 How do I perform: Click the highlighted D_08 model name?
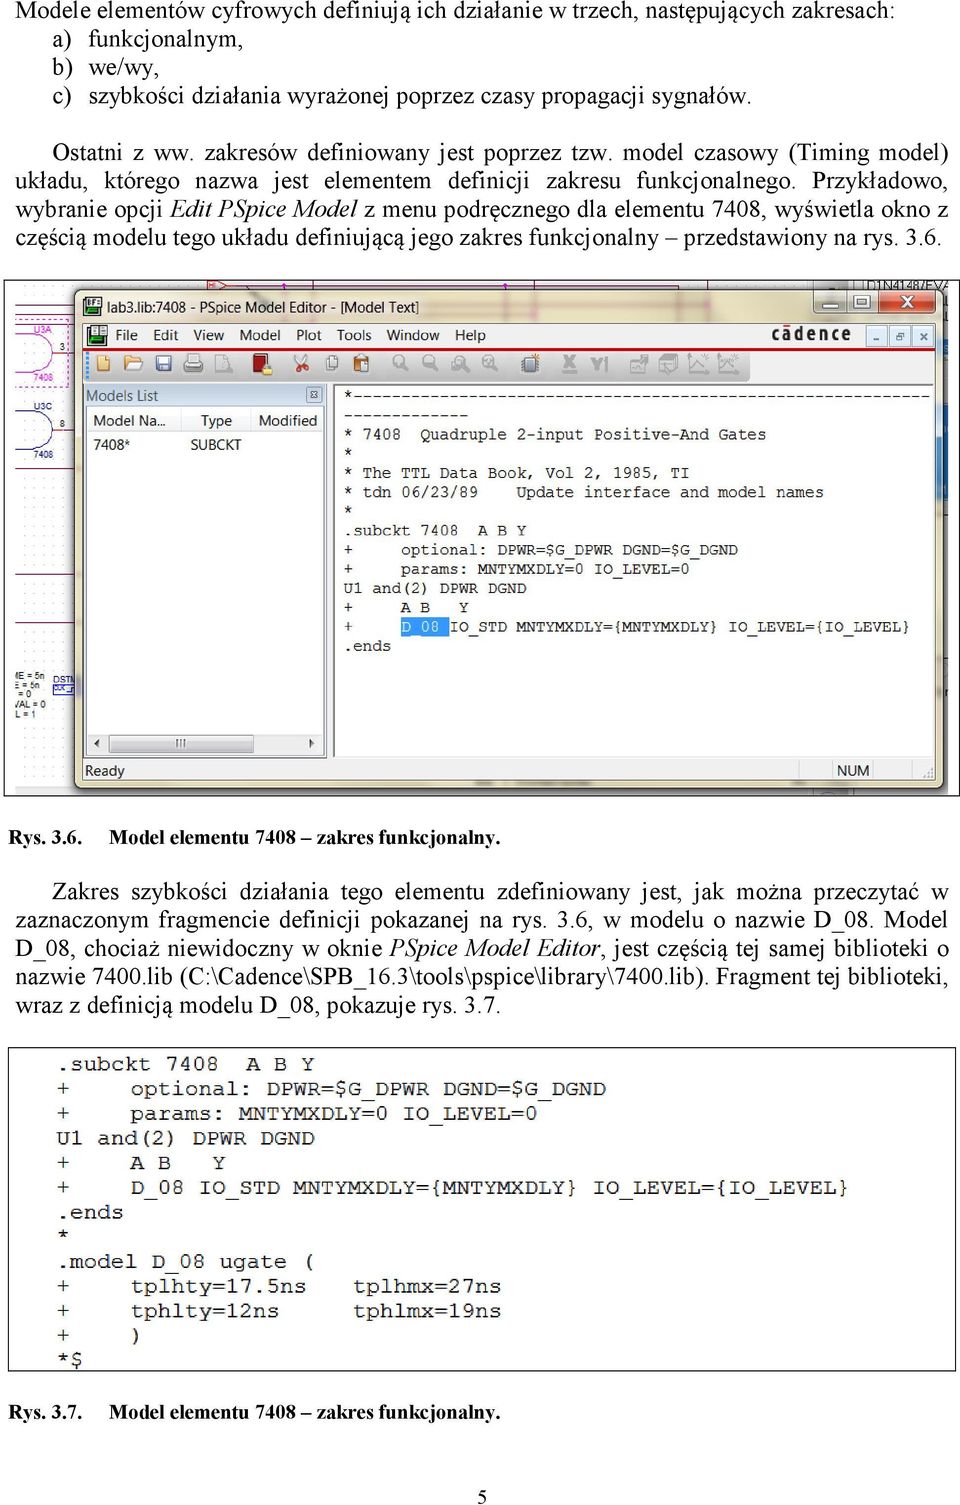coord(424,627)
